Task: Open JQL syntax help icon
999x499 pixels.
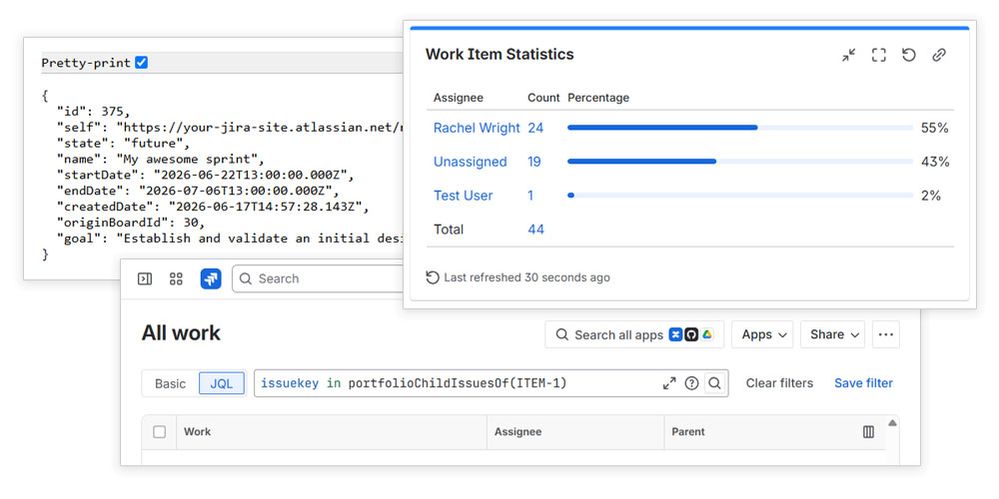Action: [x=691, y=383]
